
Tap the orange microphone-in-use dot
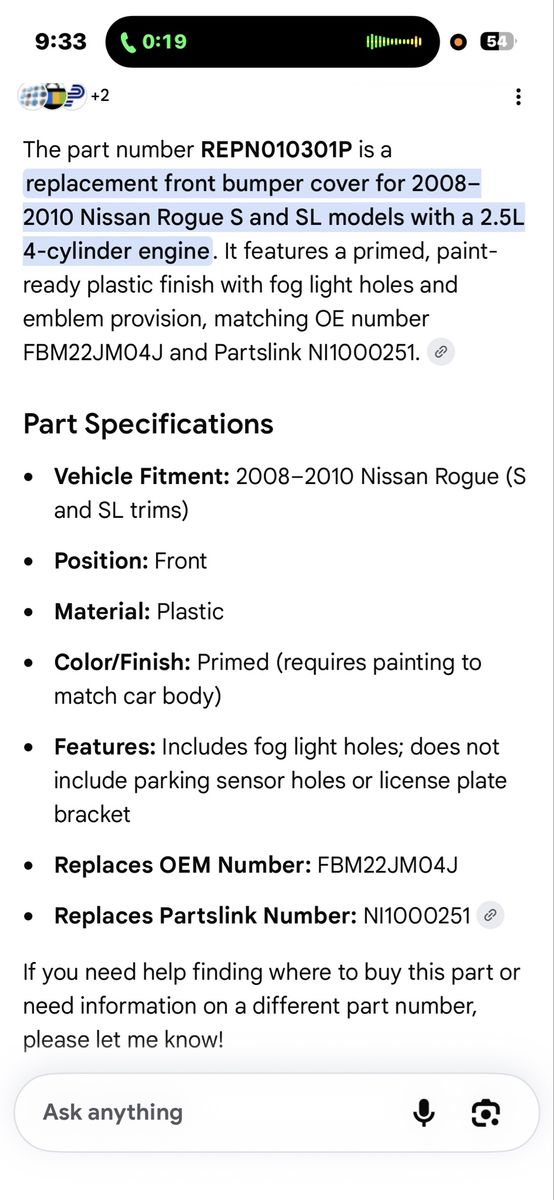459,42
